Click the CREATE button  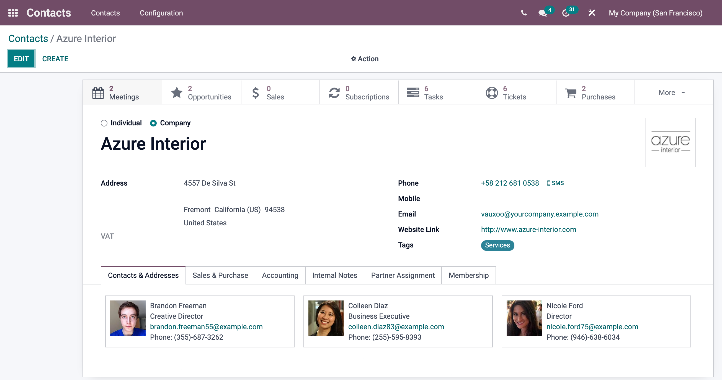point(55,58)
